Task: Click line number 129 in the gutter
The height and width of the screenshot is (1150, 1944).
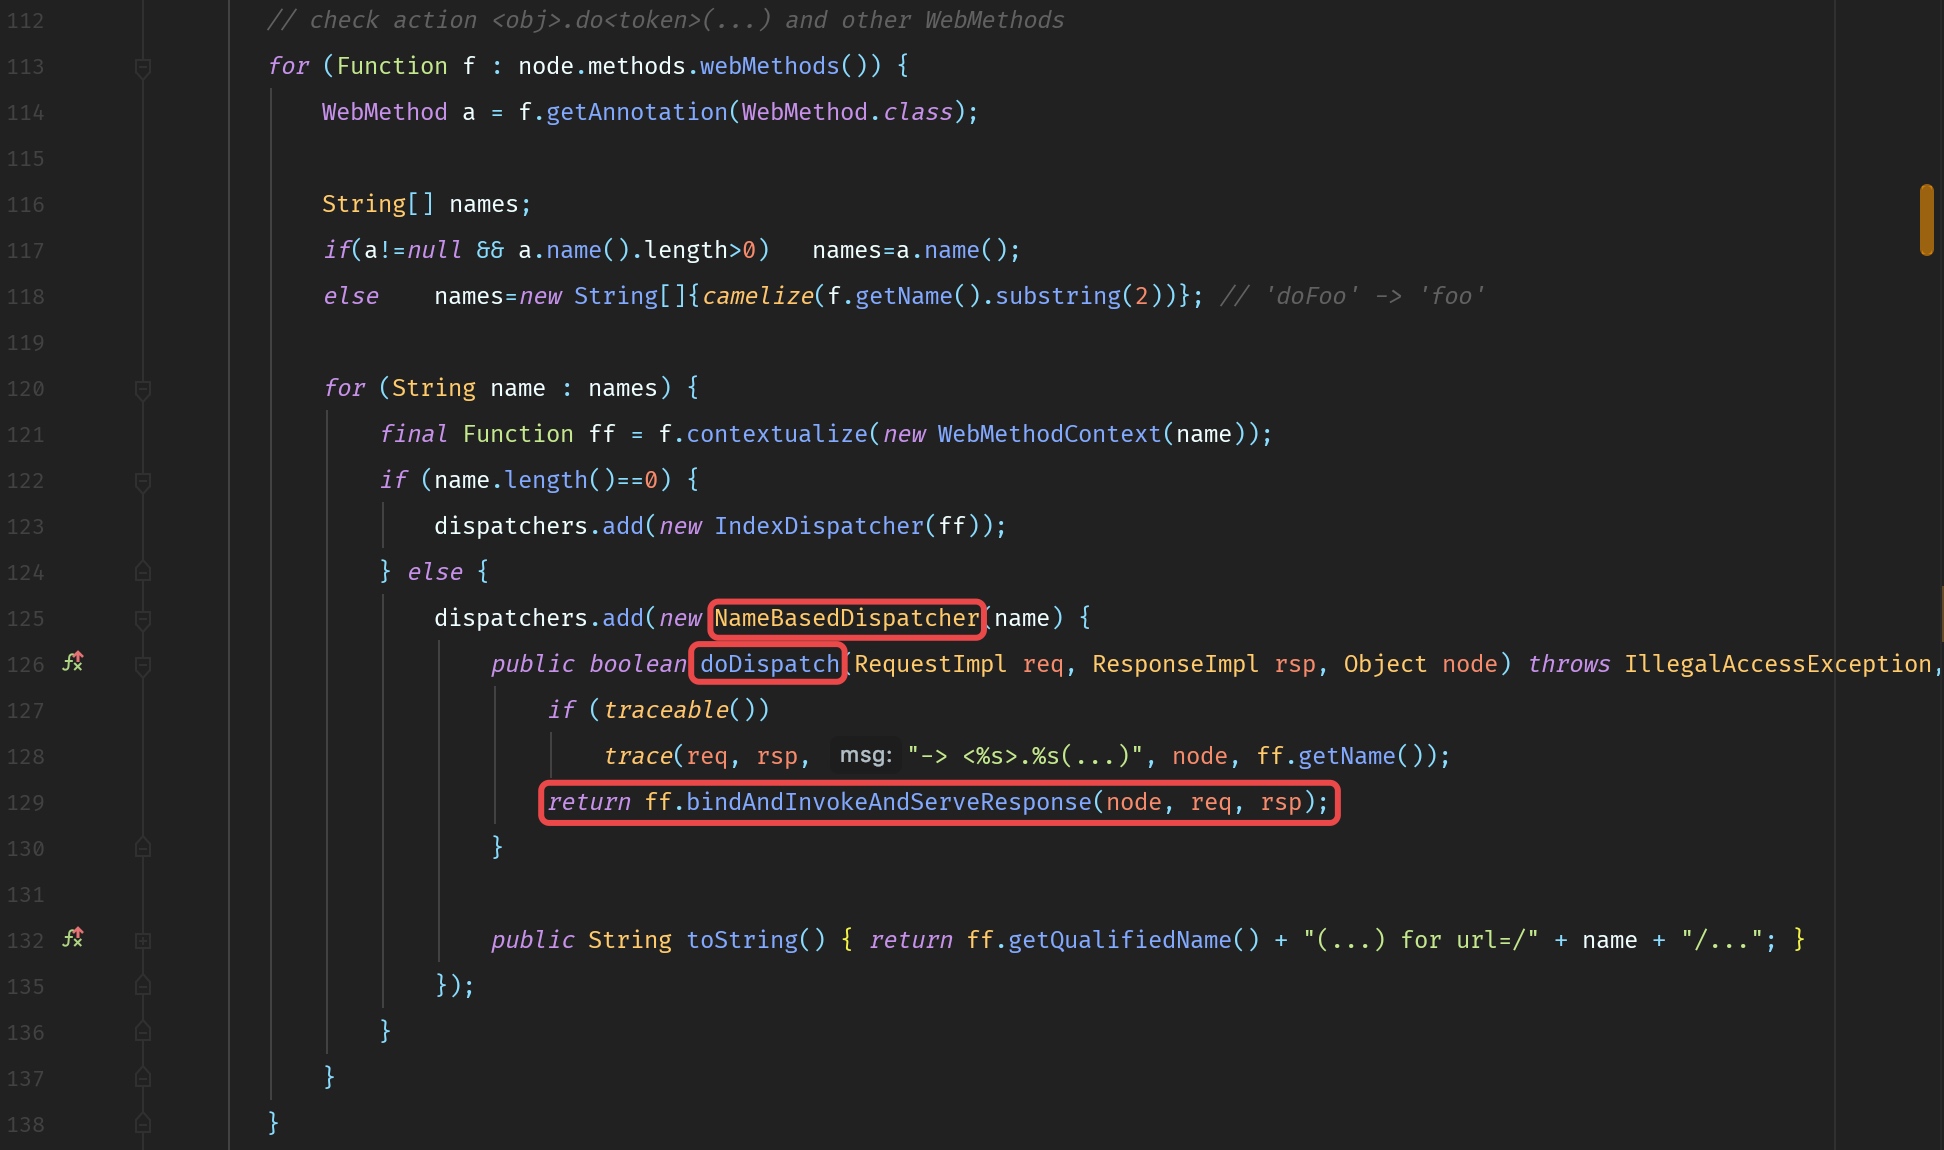Action: click(x=26, y=803)
